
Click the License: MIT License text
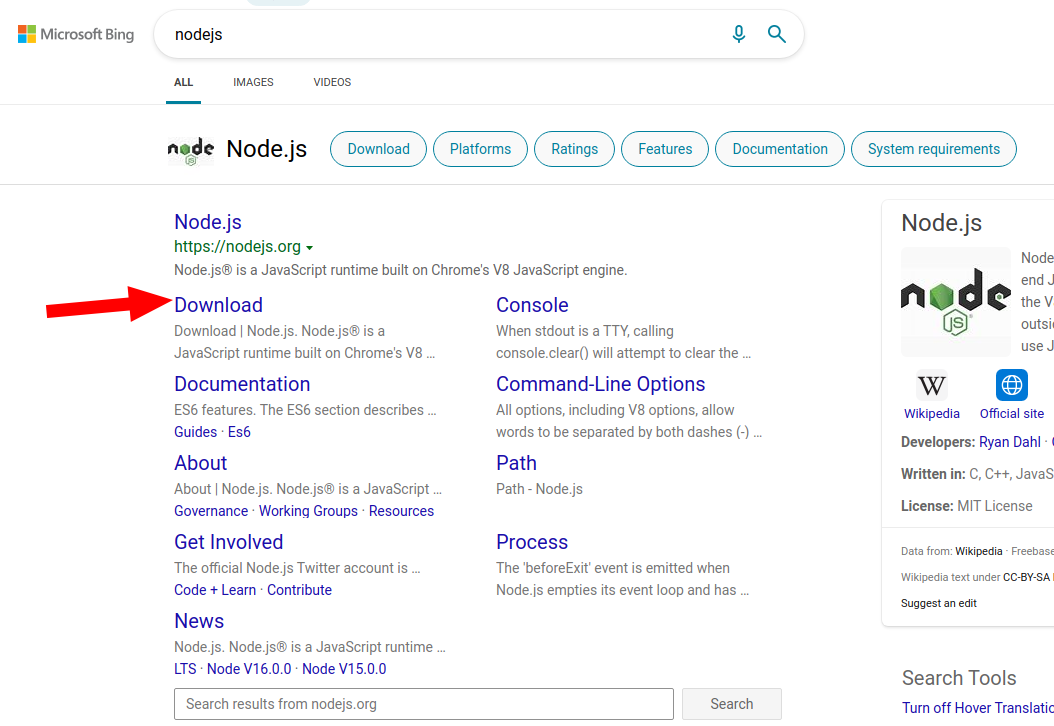(x=967, y=506)
